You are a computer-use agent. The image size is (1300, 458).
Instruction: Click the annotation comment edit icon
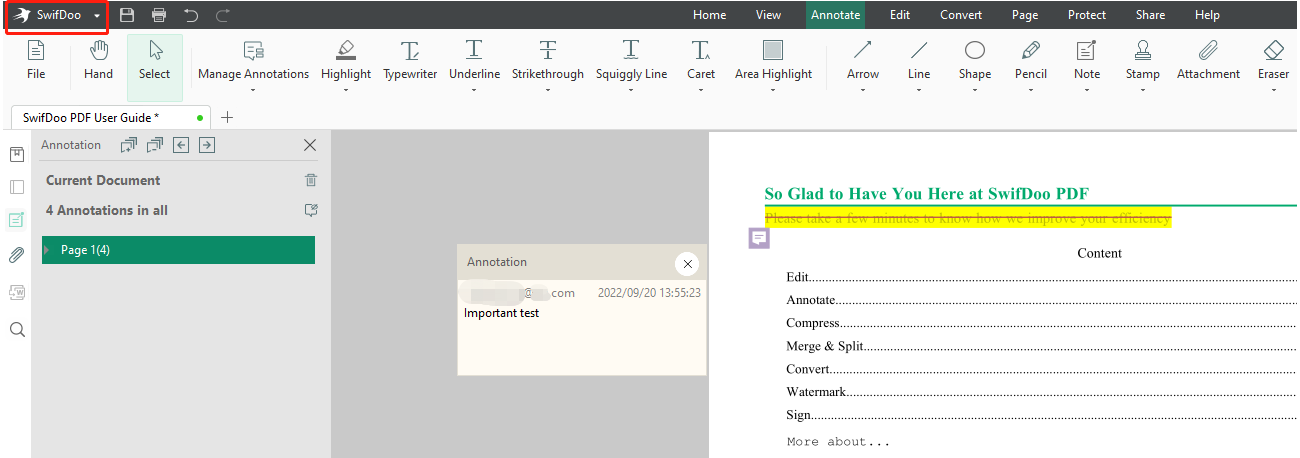tap(311, 210)
